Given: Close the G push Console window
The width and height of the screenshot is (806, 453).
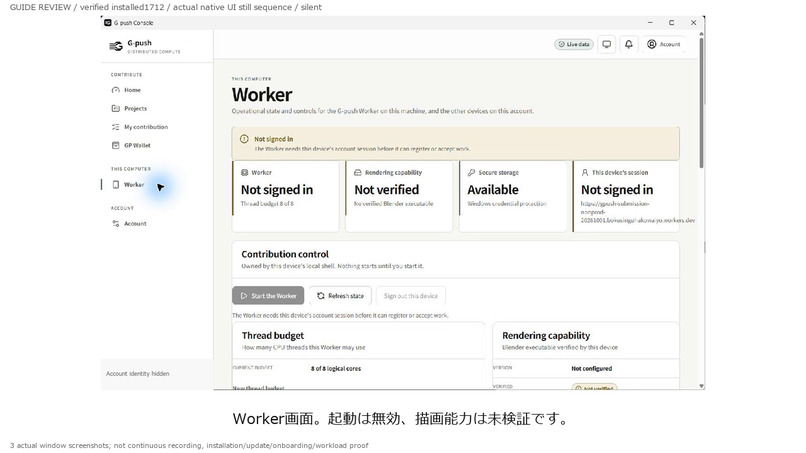Looking at the screenshot, I should [693, 23].
